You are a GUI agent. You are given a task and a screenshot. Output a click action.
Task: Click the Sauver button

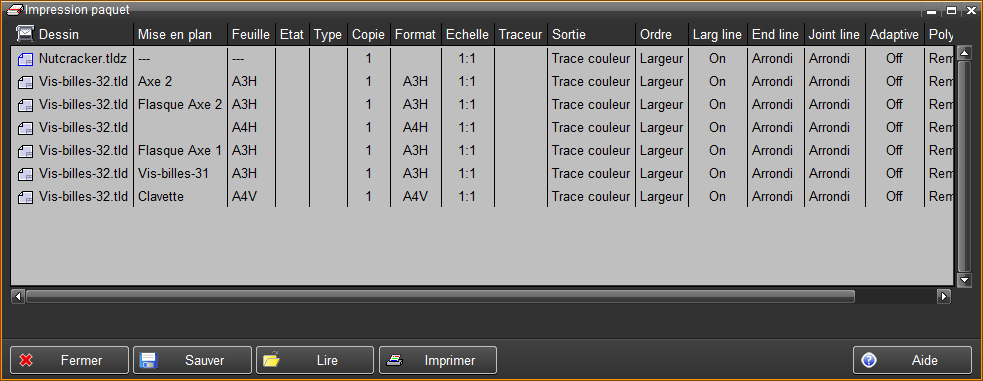click(x=192, y=360)
